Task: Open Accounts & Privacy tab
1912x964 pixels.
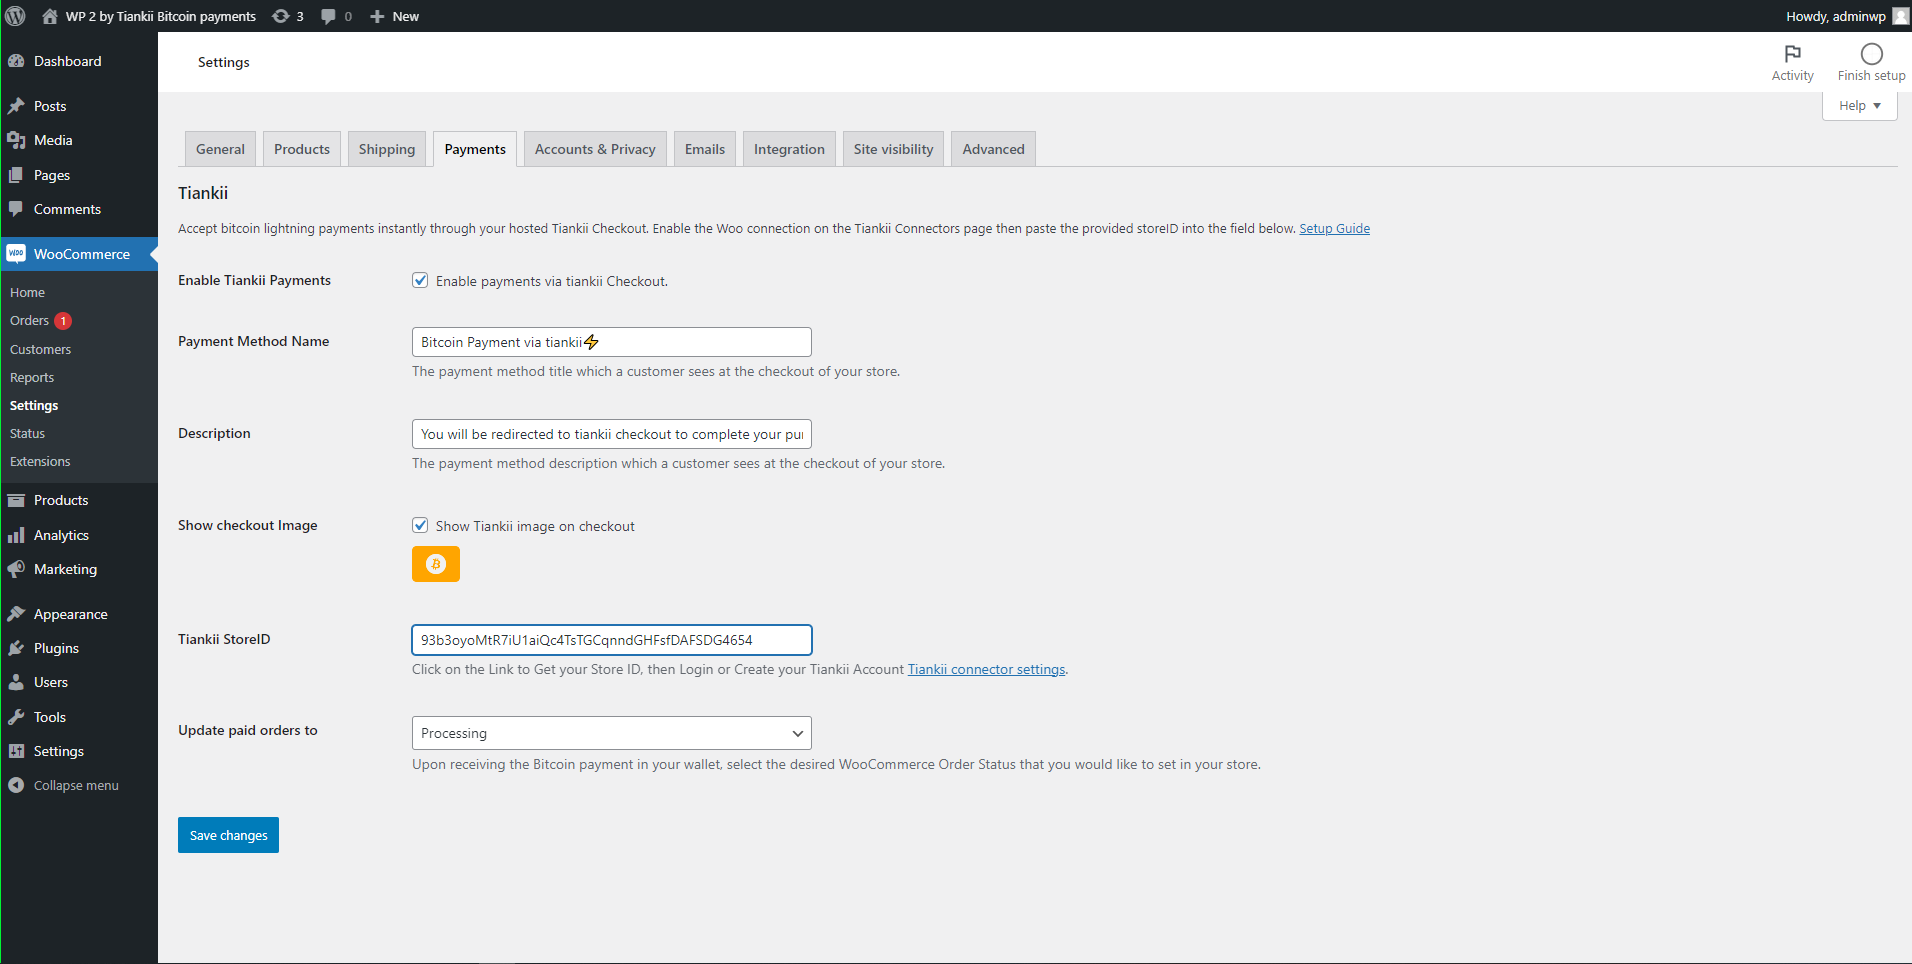Action: [x=595, y=149]
